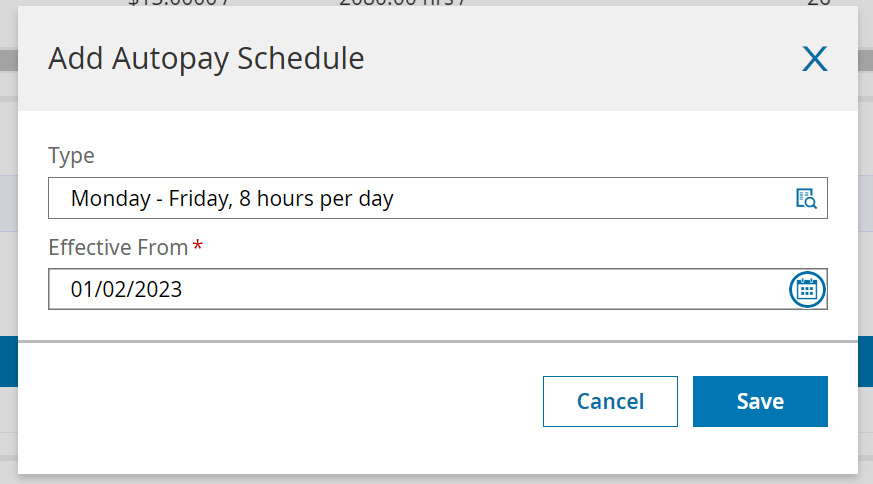Focus the Type input field
873x484 pixels.
(x=420, y=198)
